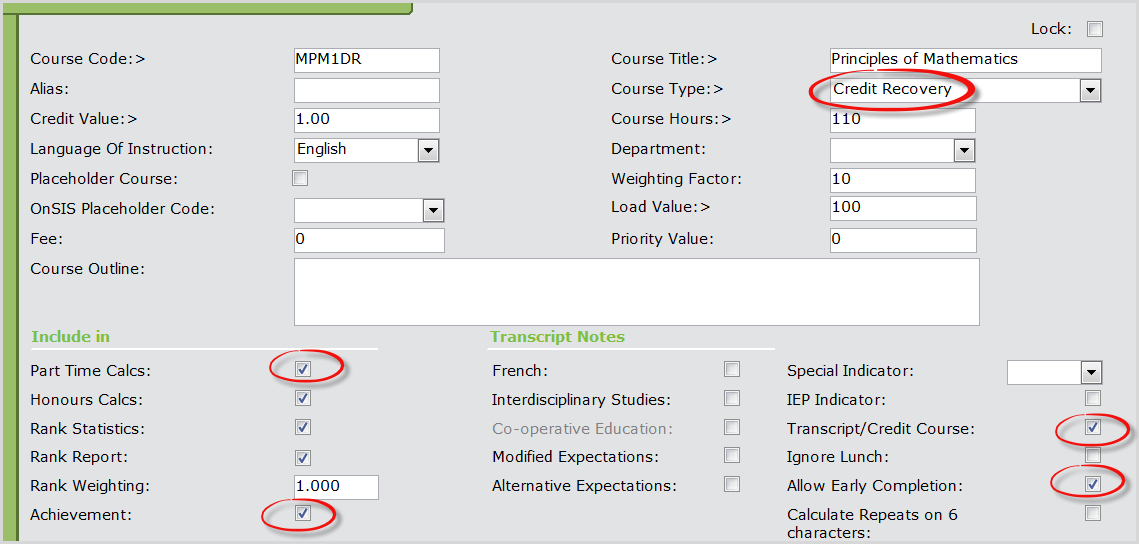Toggle the Achievement checkbox

[303, 514]
